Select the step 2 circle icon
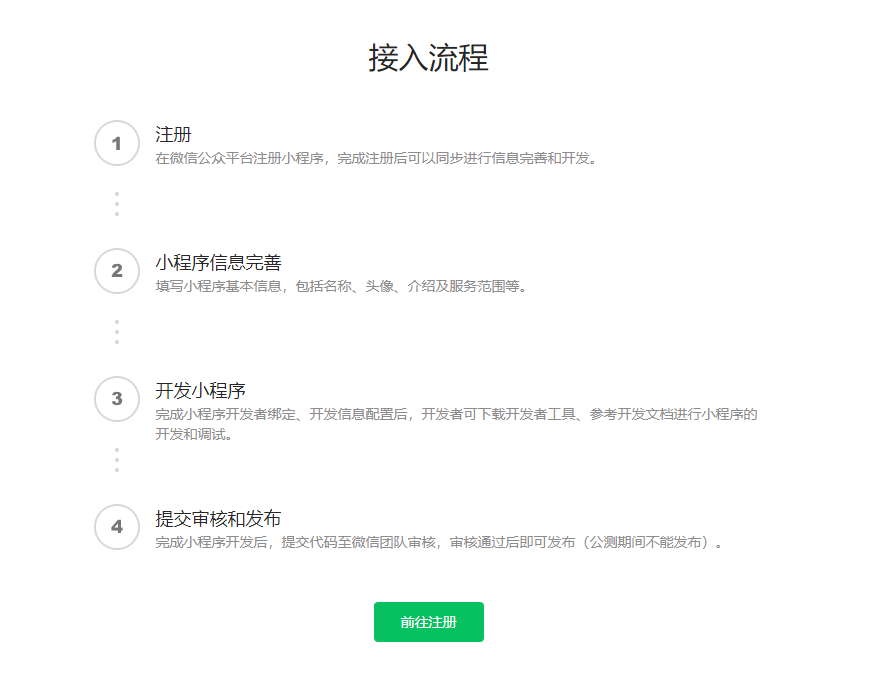The width and height of the screenshot is (887, 684). [117, 271]
